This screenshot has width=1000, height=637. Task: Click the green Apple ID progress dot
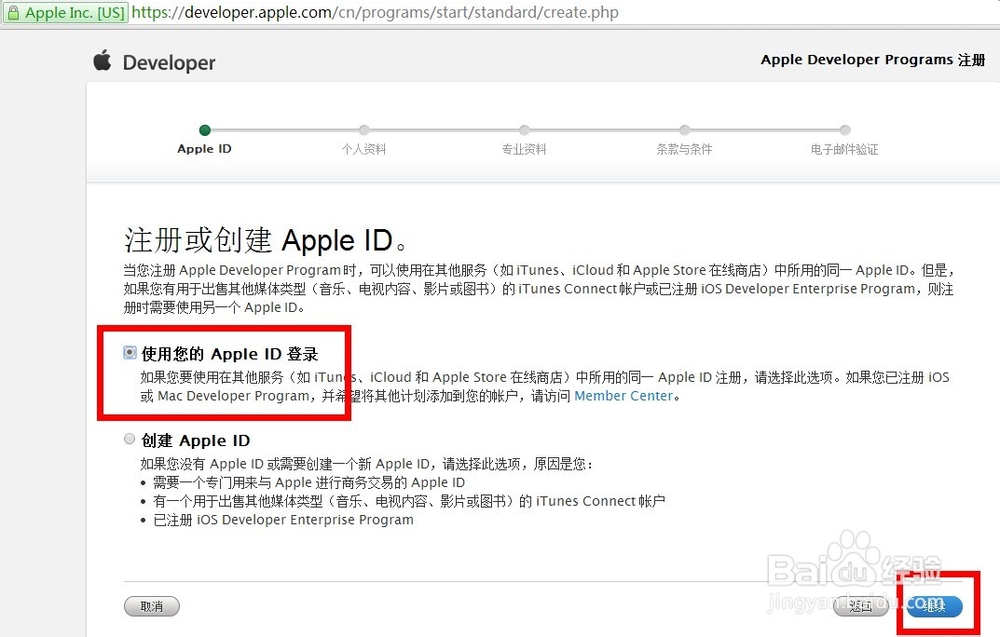coord(204,130)
